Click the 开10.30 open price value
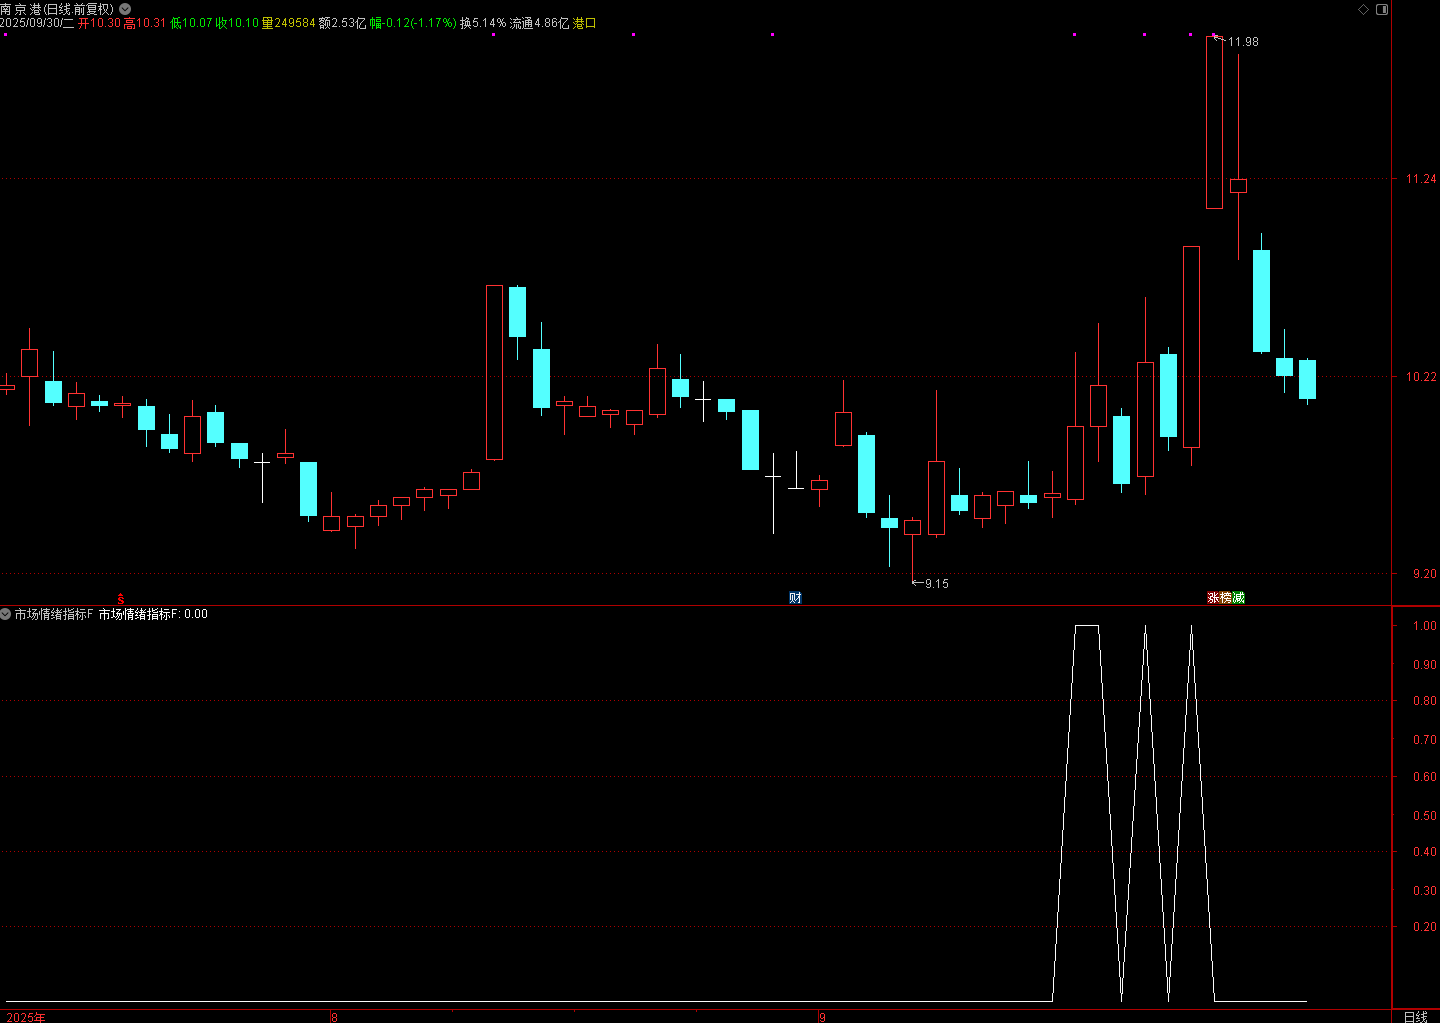Viewport: 1440px width, 1023px height. [99, 23]
